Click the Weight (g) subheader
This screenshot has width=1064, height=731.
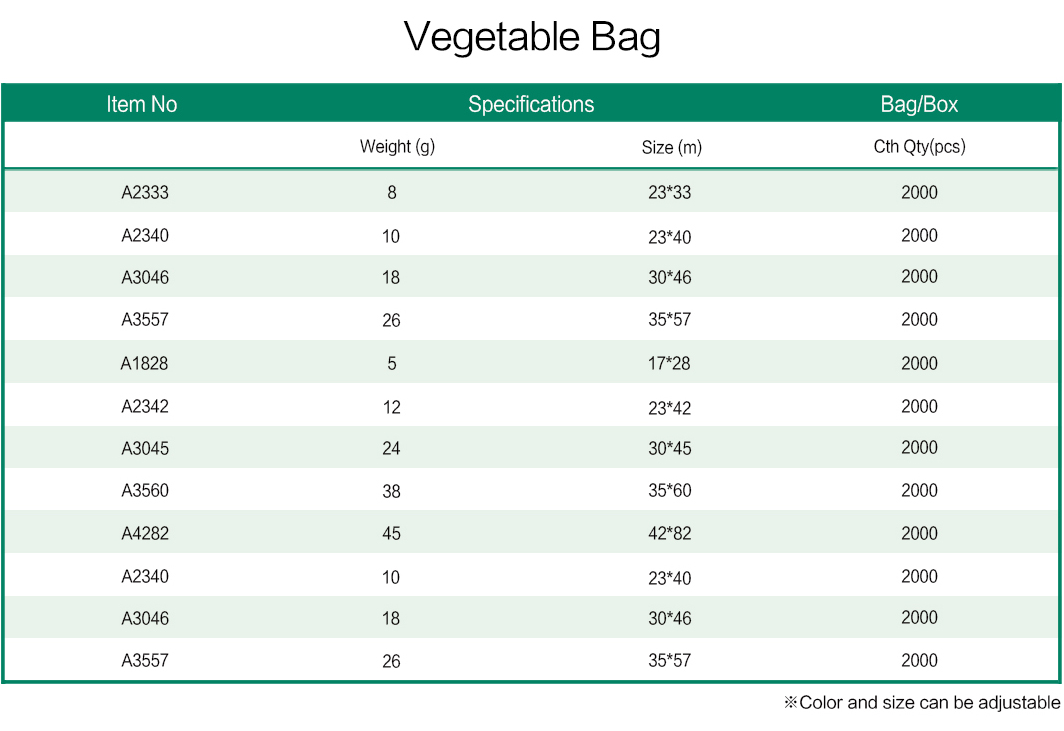point(397,147)
